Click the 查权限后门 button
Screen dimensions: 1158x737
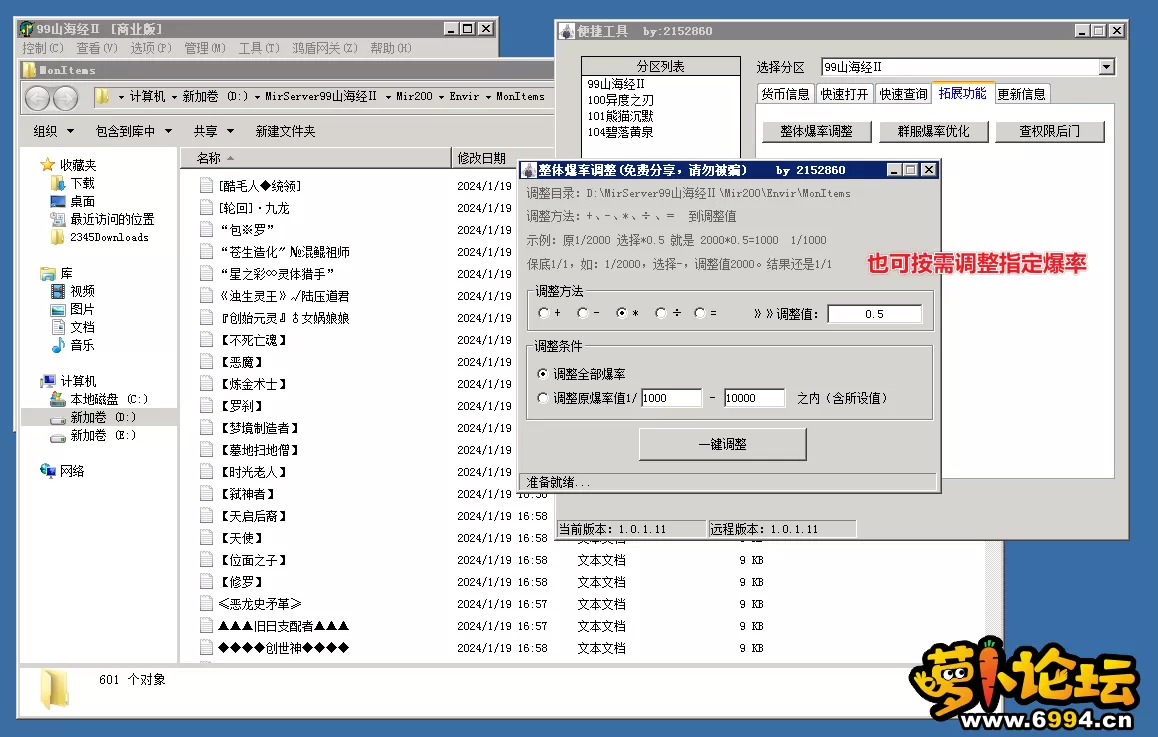(x=1049, y=131)
